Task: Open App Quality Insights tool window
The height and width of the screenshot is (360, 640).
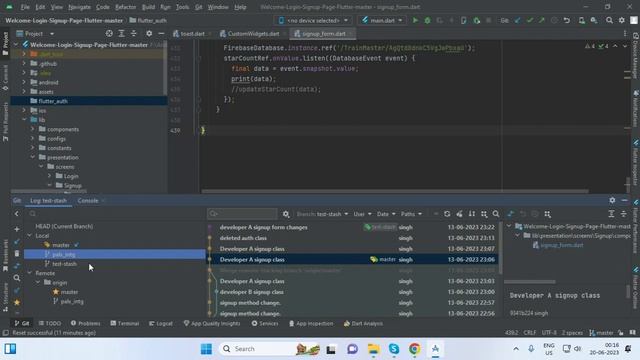Action: tap(212, 323)
